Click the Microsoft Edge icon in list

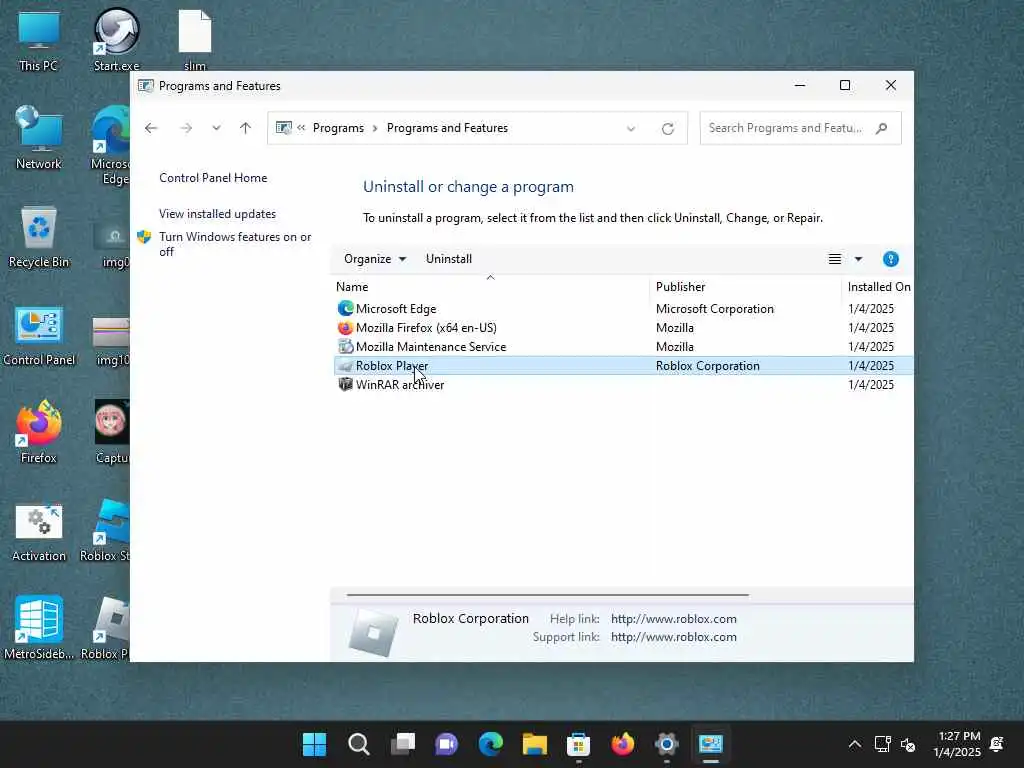point(345,308)
